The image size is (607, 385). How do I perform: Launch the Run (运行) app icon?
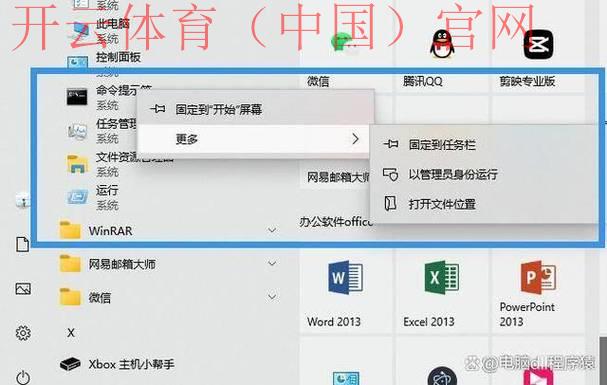click(x=77, y=197)
